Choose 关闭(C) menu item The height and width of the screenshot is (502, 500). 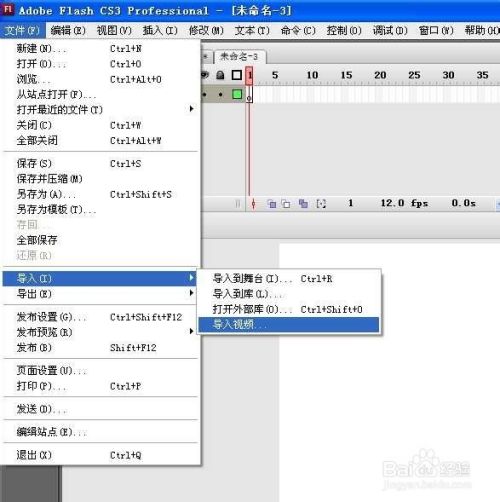pos(100,125)
